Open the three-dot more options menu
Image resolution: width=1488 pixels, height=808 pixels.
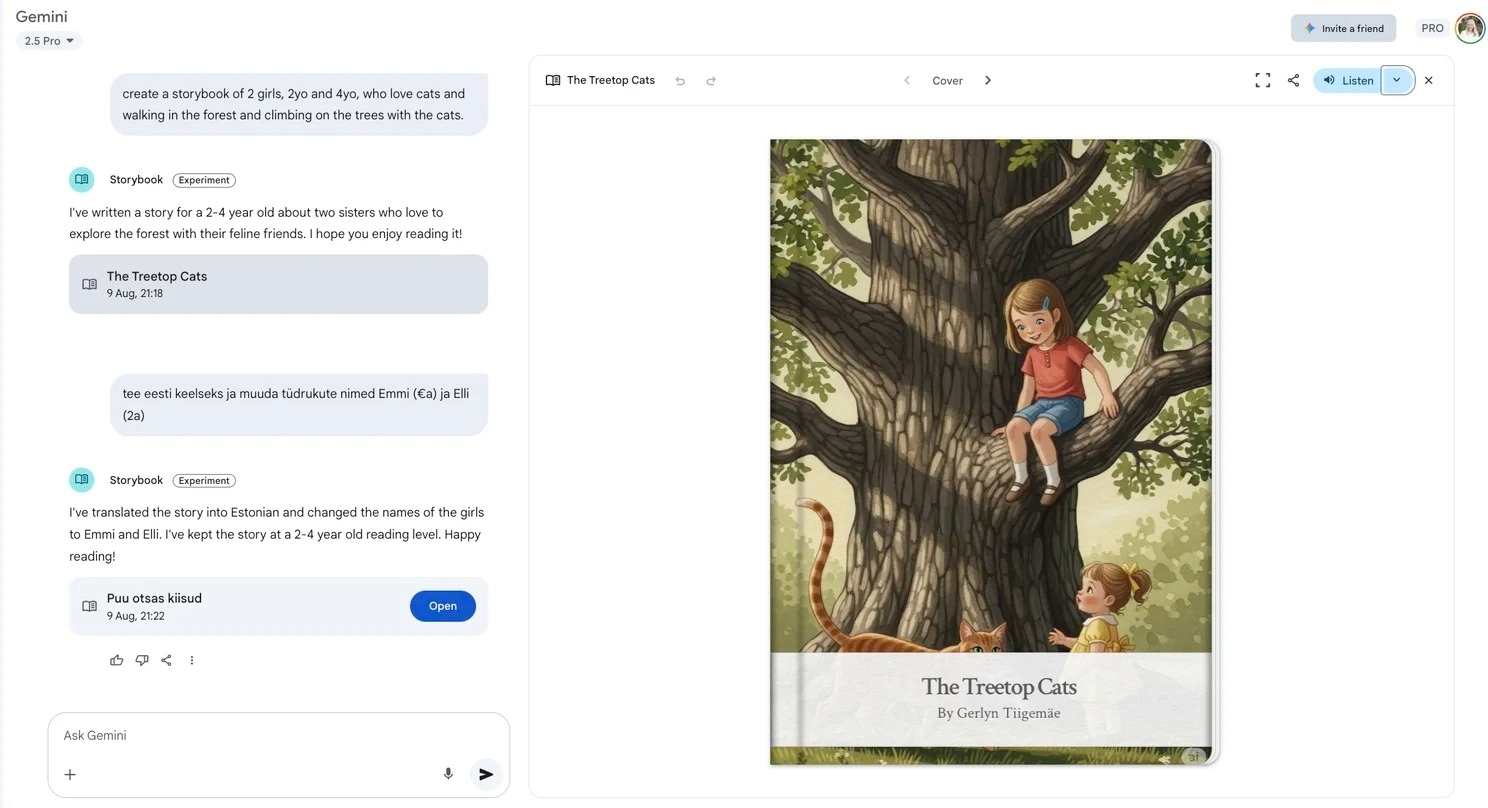[192, 660]
